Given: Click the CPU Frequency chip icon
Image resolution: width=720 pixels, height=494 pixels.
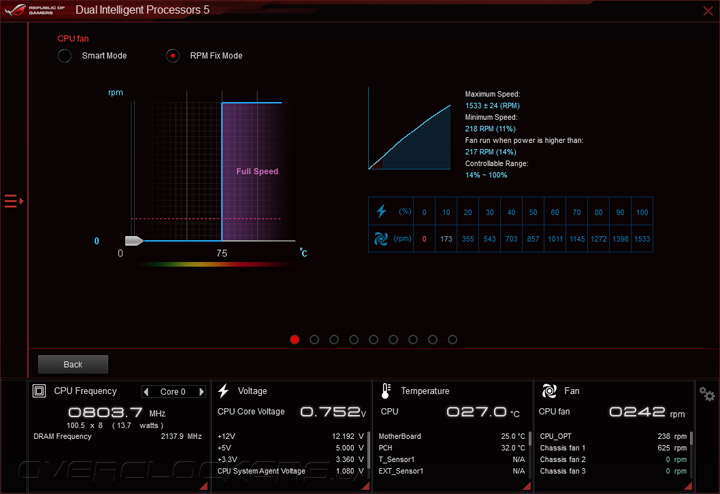Looking at the screenshot, I should (x=39, y=391).
